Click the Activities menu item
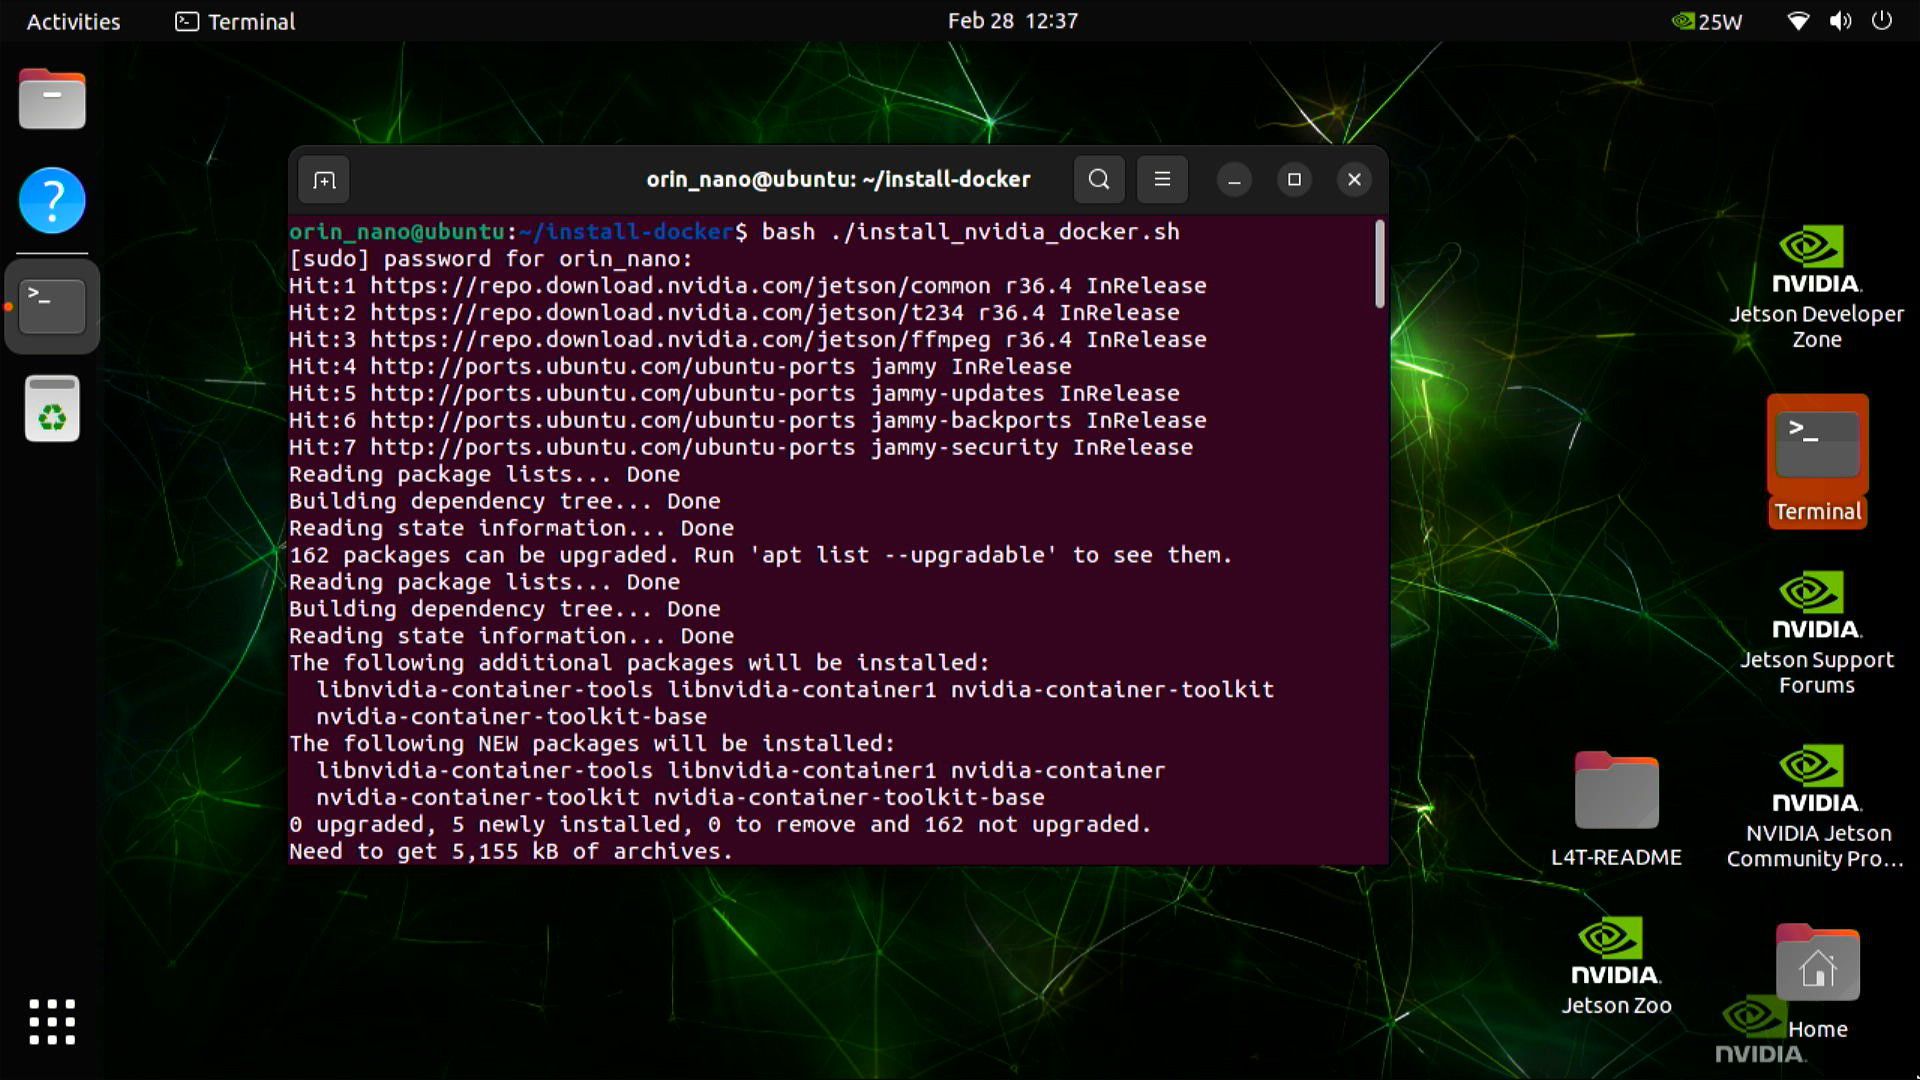 pos(71,21)
